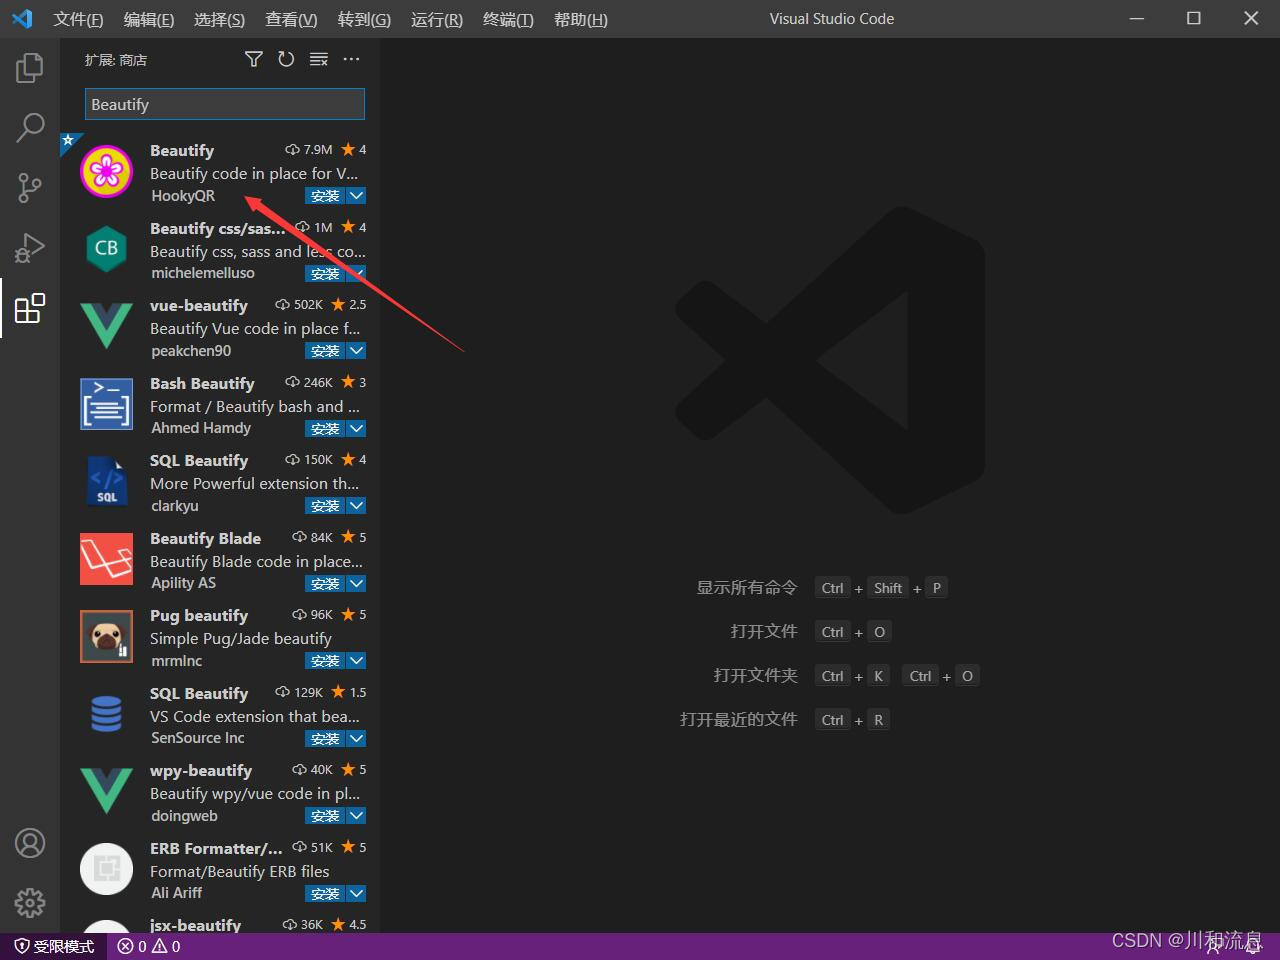Click the VS Code logo in title bar
1280x960 pixels.
coord(22,19)
